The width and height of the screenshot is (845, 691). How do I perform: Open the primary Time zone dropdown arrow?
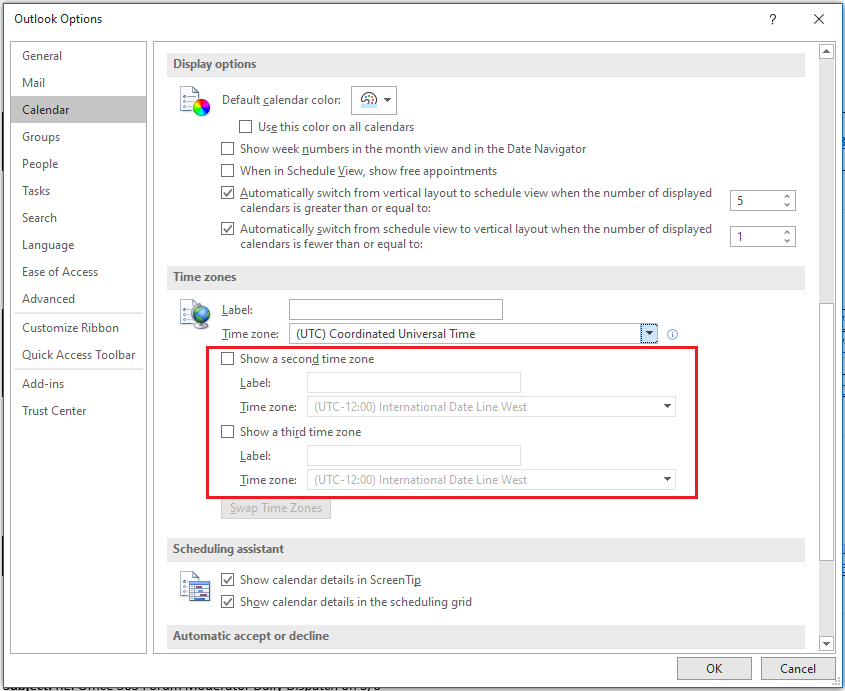(x=649, y=334)
